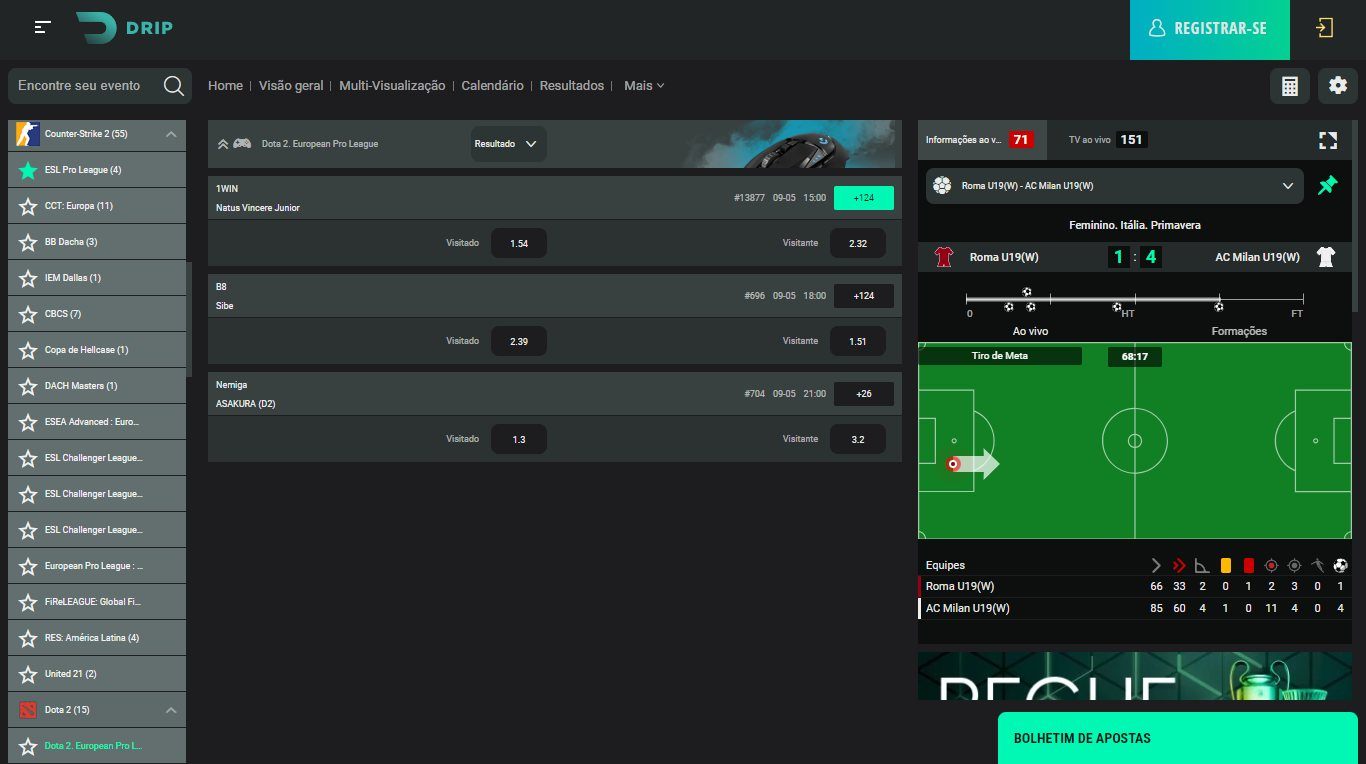
Task: Switch to the TV ao vivo tab
Action: [x=1106, y=140]
